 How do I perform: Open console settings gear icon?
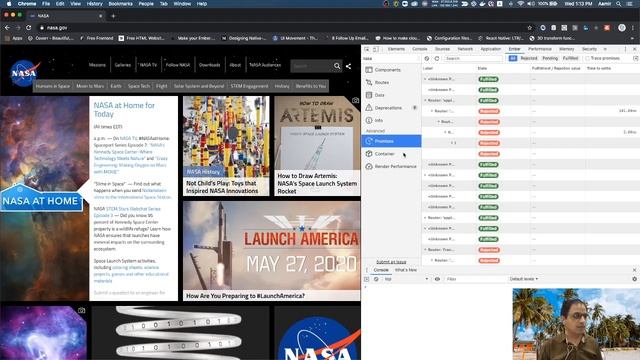pos(634,279)
